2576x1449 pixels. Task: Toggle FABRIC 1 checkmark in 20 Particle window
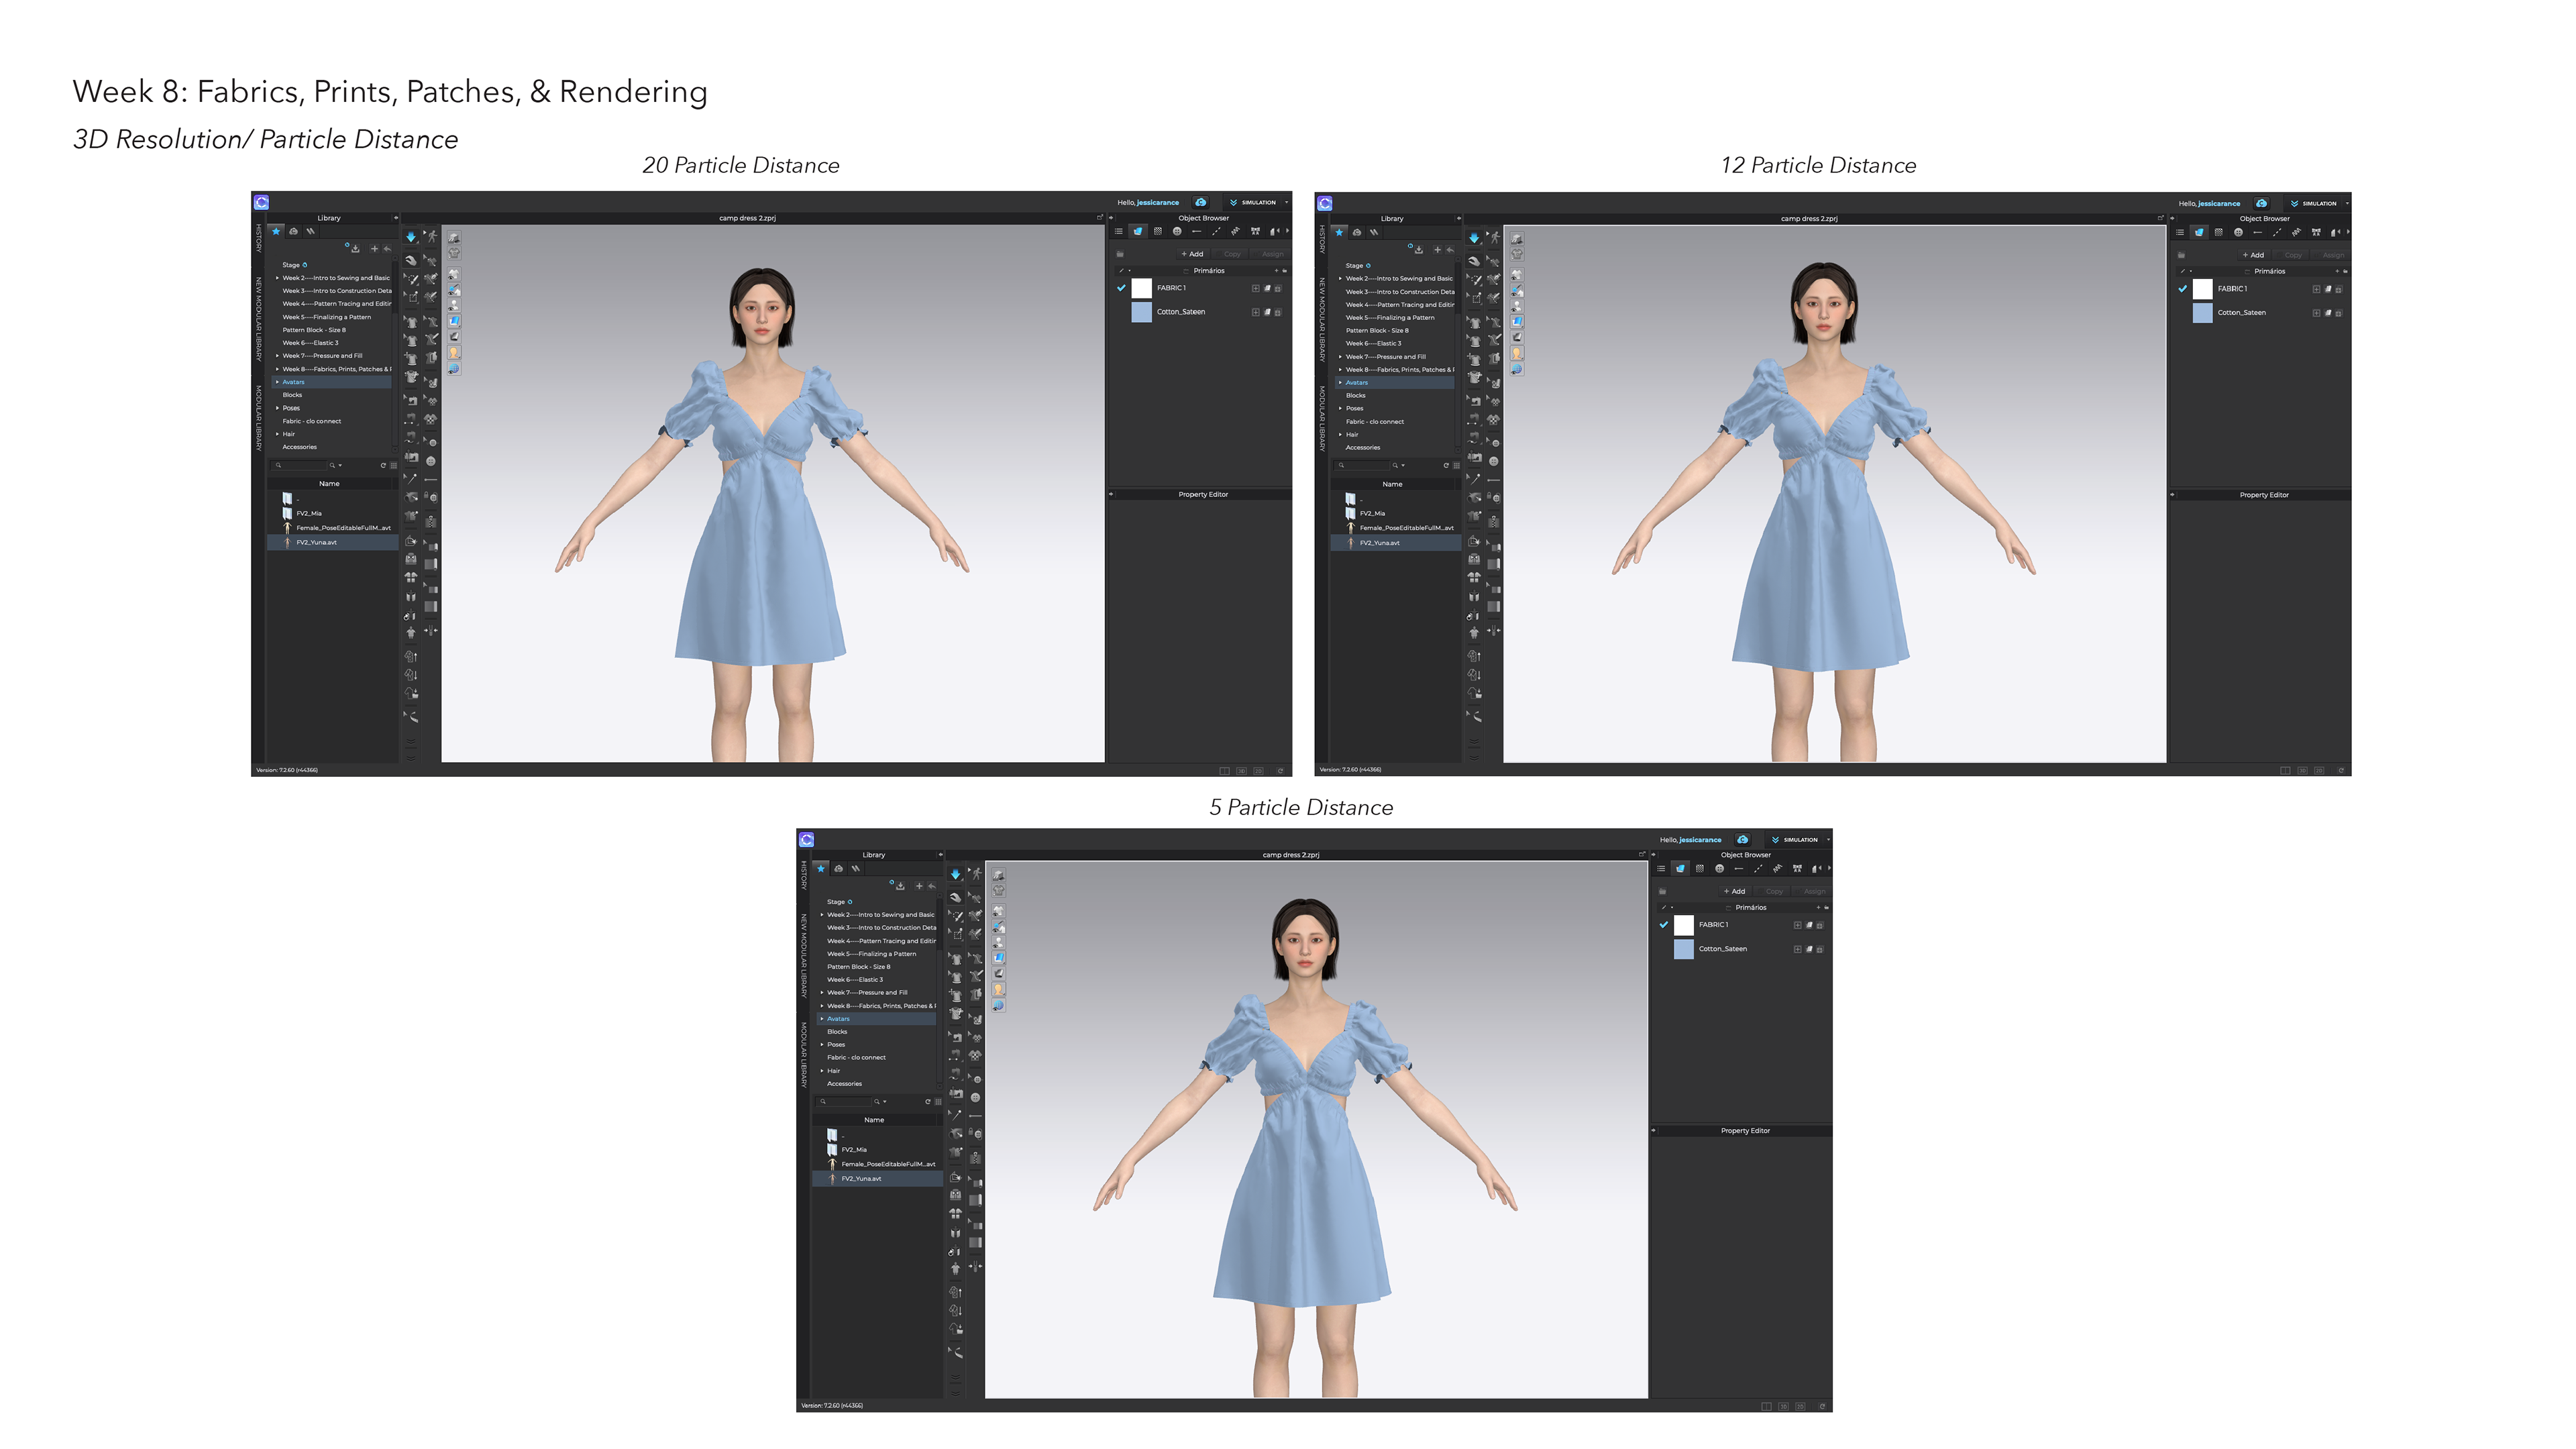click(1121, 288)
